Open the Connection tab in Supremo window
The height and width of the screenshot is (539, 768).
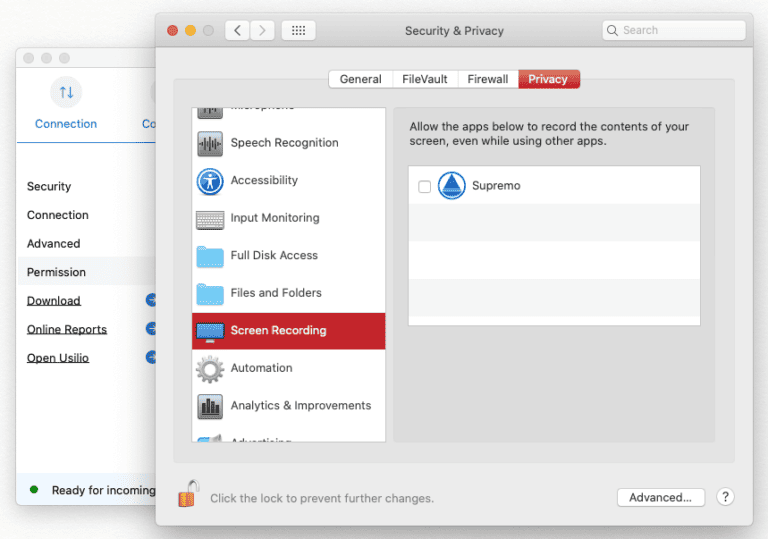click(x=66, y=105)
